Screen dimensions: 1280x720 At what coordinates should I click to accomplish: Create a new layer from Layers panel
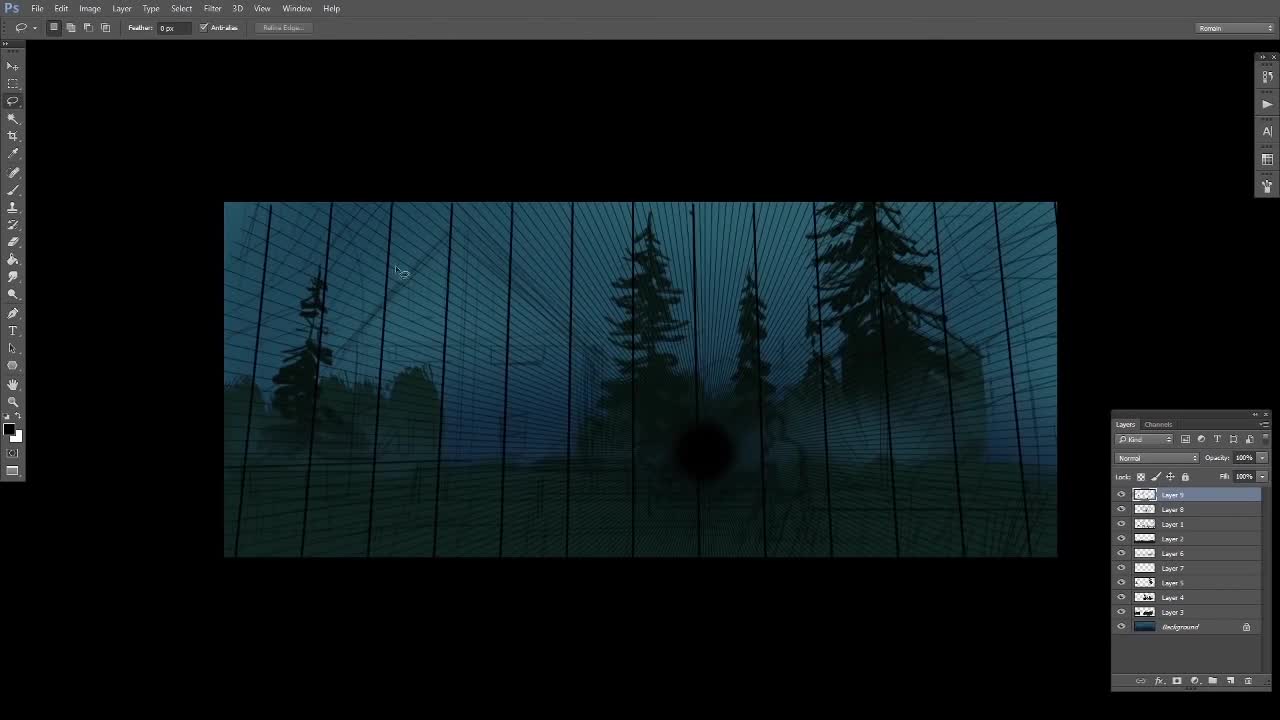click(1231, 681)
